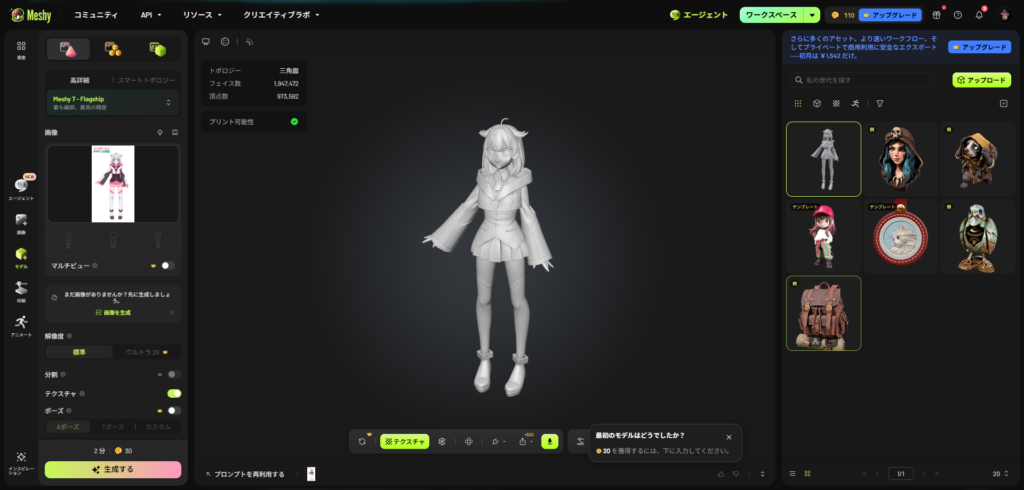Show all assets with green dotted grid icon
The width and height of the screenshot is (1024, 490).
coord(797,103)
